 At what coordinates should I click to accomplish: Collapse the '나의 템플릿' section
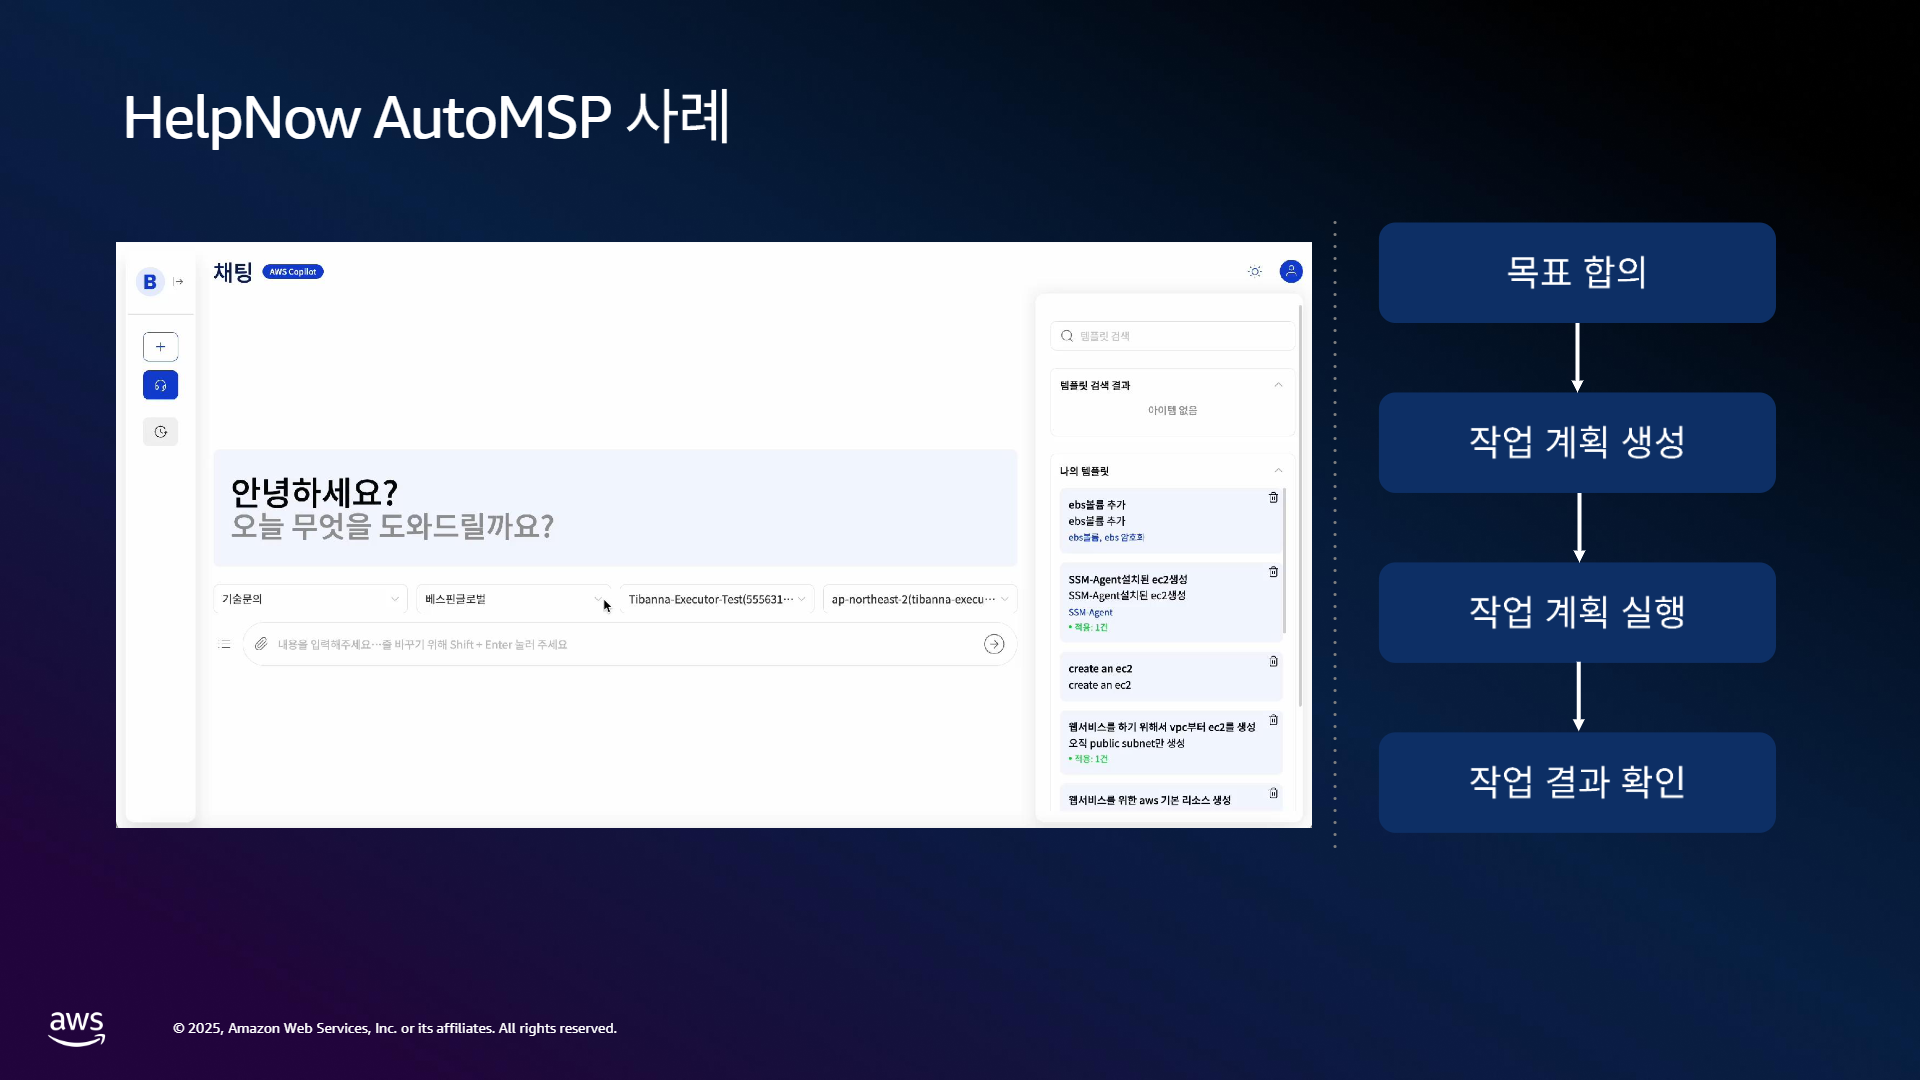point(1278,471)
